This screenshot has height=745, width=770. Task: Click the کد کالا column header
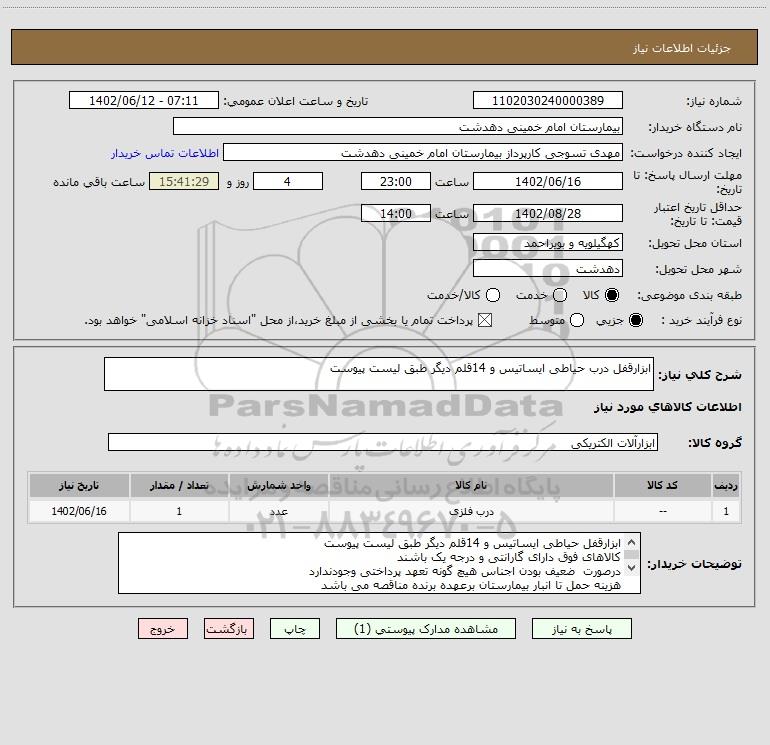click(662, 485)
